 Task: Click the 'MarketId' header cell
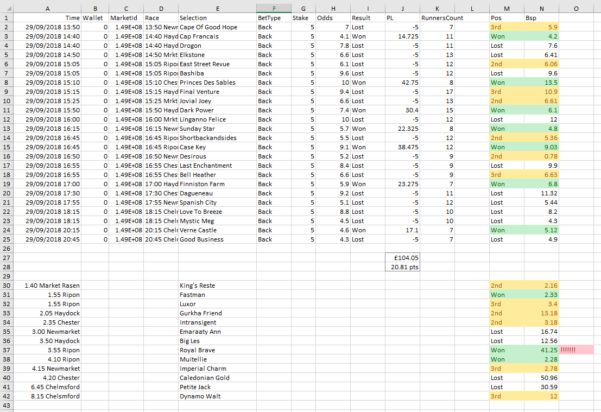(x=126, y=18)
